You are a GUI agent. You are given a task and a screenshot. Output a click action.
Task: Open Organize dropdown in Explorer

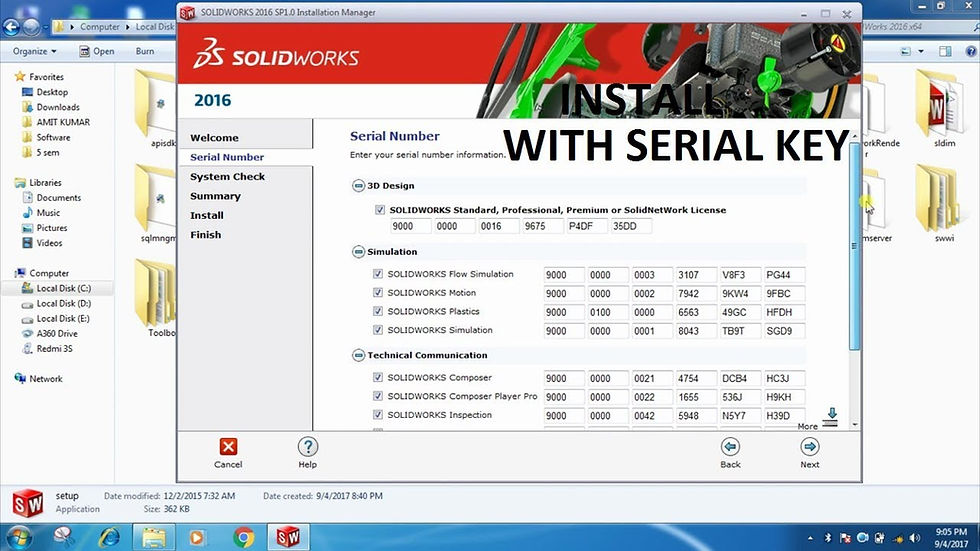(34, 51)
